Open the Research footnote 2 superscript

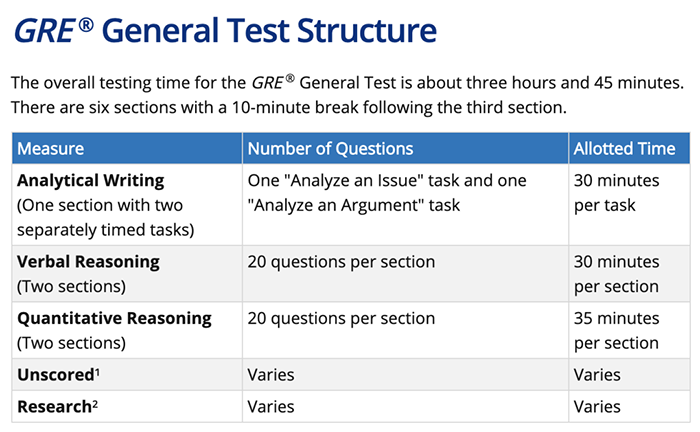[x=97, y=404]
